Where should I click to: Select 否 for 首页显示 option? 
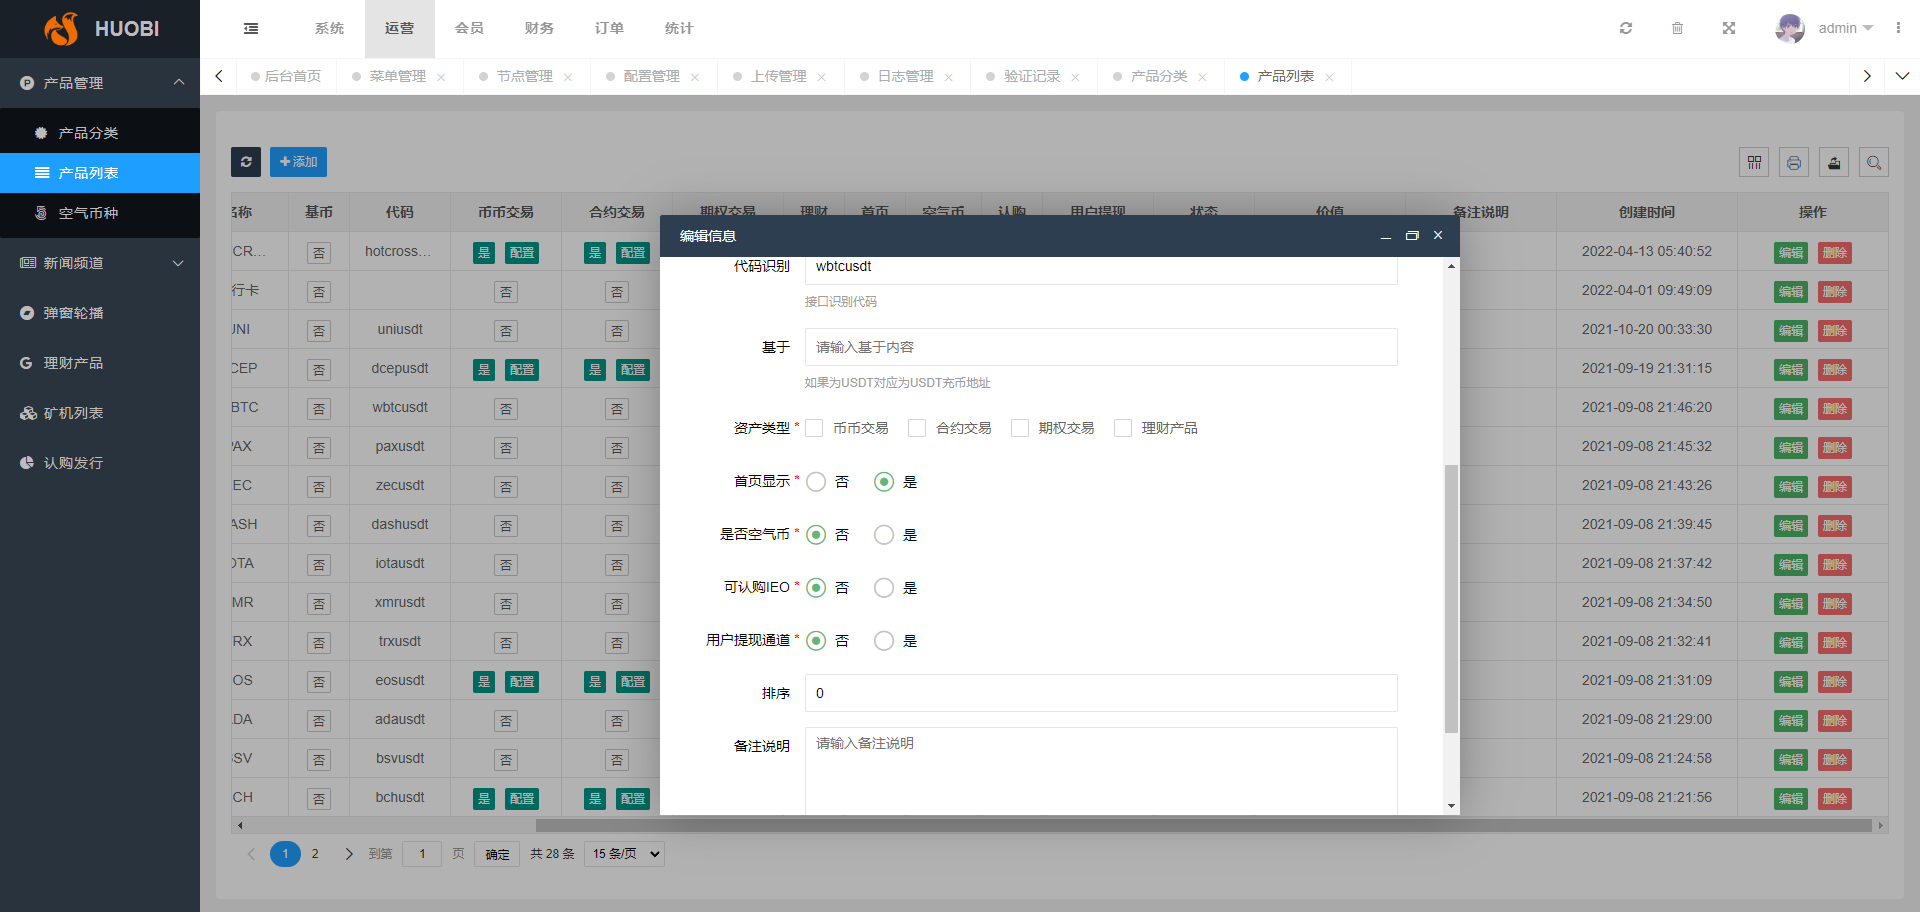point(816,482)
